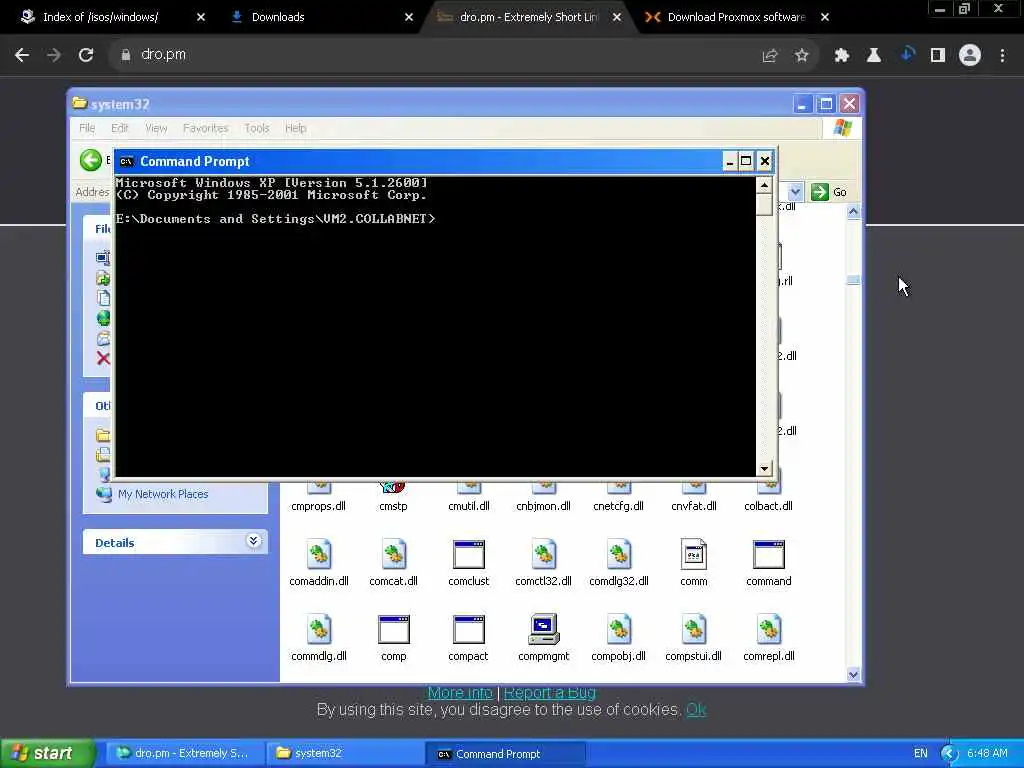Click the Go button in system32 window
This screenshot has width=1024, height=768.
click(829, 191)
